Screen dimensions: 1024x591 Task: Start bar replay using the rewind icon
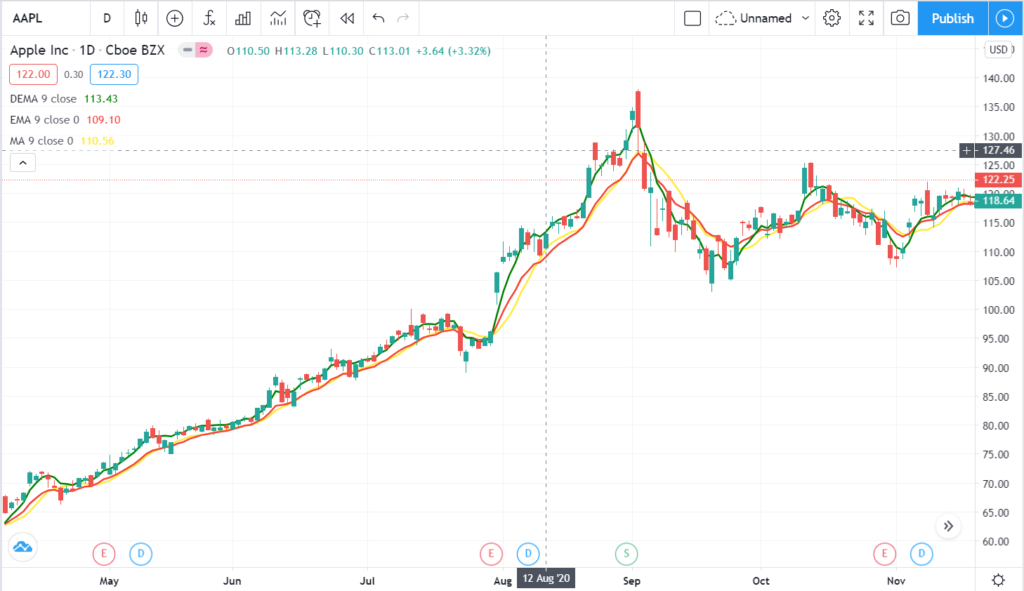[346, 18]
